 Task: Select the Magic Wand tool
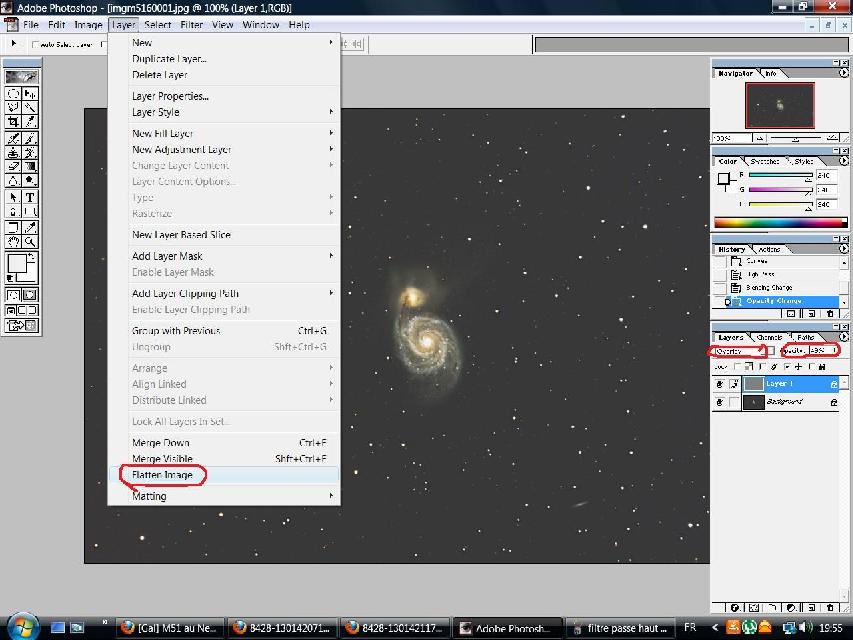click(30, 107)
